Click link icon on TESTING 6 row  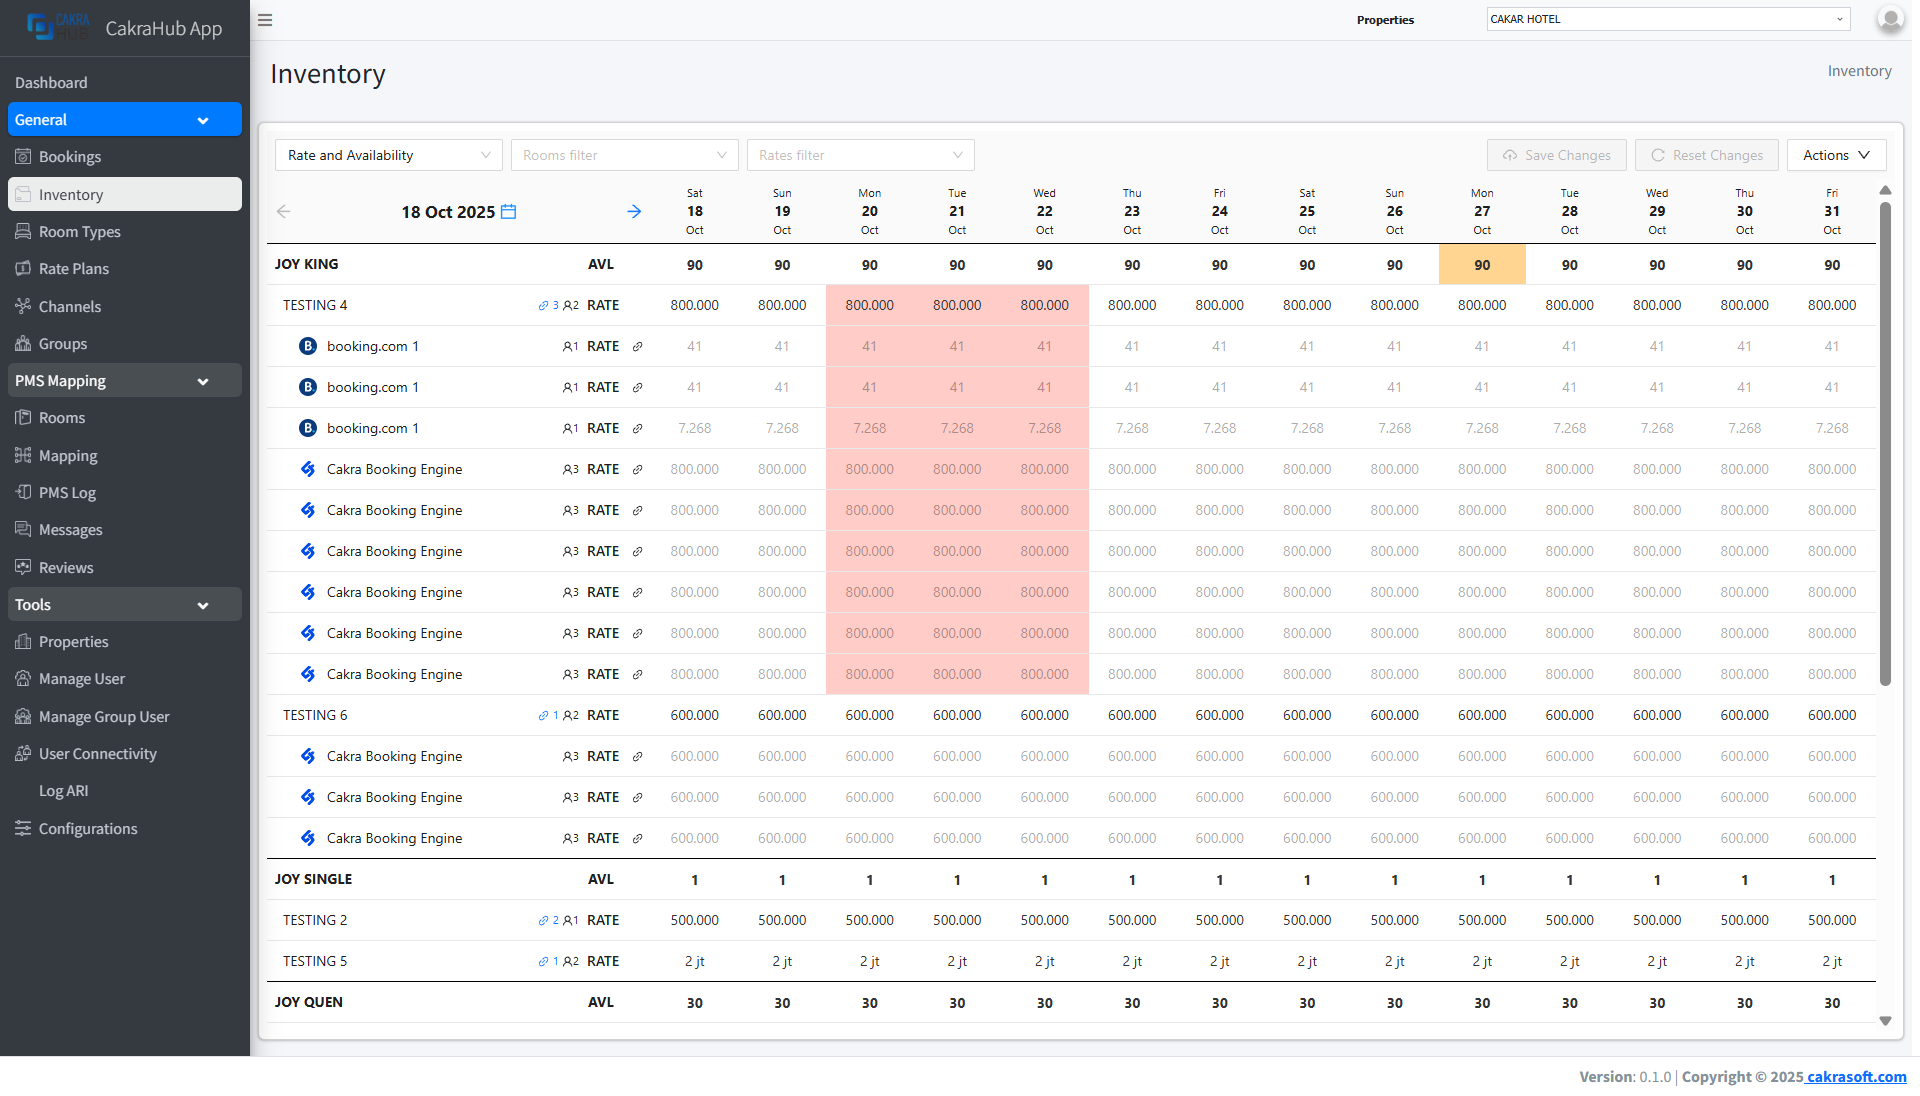click(543, 716)
